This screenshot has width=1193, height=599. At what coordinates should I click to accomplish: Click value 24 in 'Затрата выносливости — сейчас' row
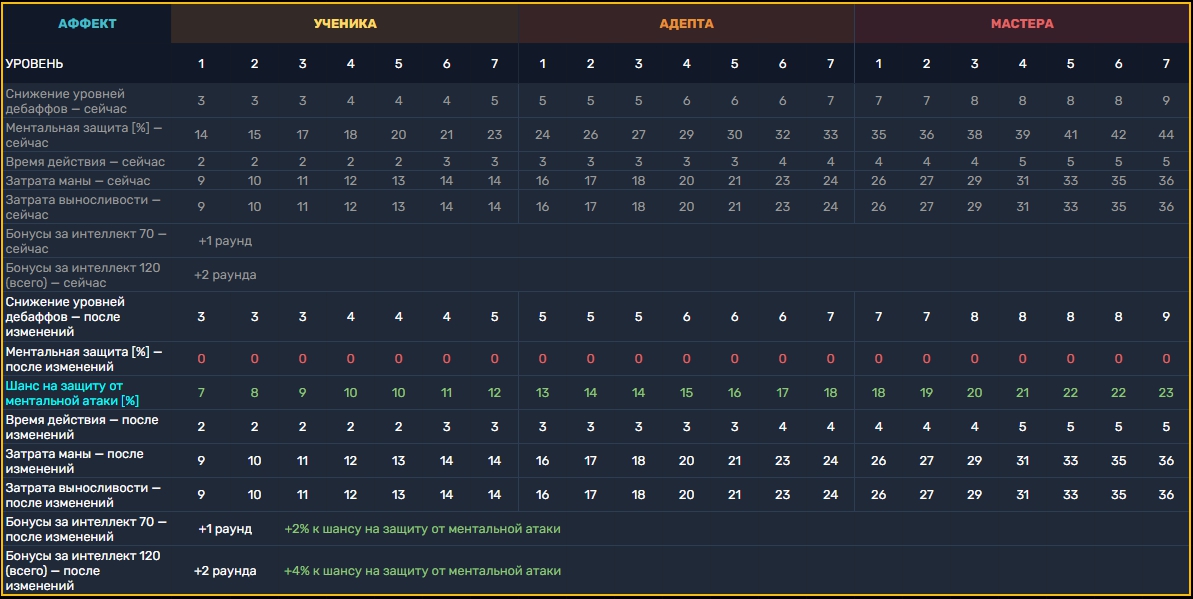831,207
